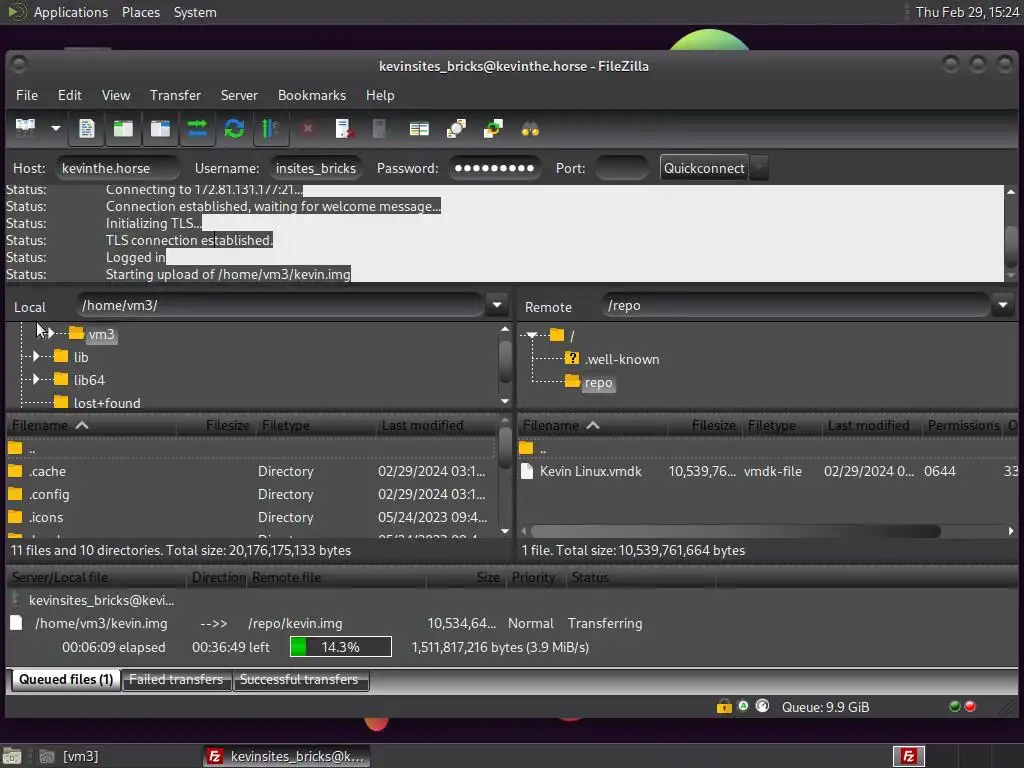Screen dimensions: 1024x768
Task: Select .icons directory in local list
Action: click(251, 517)
